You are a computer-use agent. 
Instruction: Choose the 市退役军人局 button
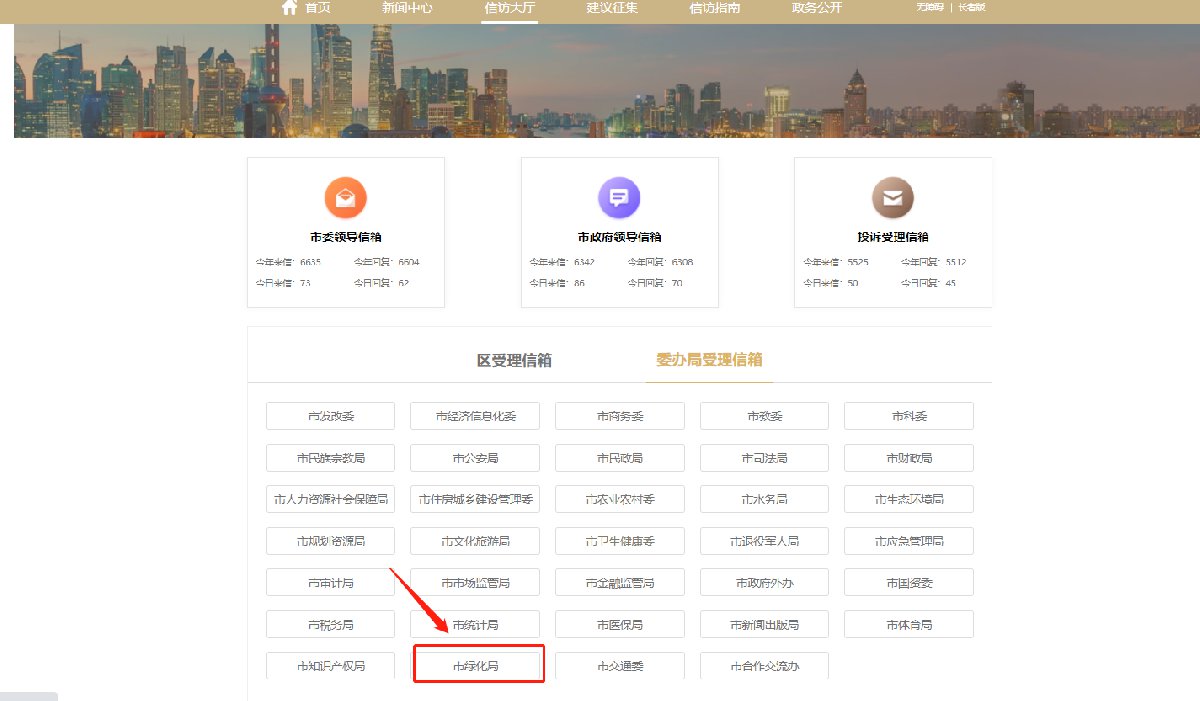coord(765,541)
